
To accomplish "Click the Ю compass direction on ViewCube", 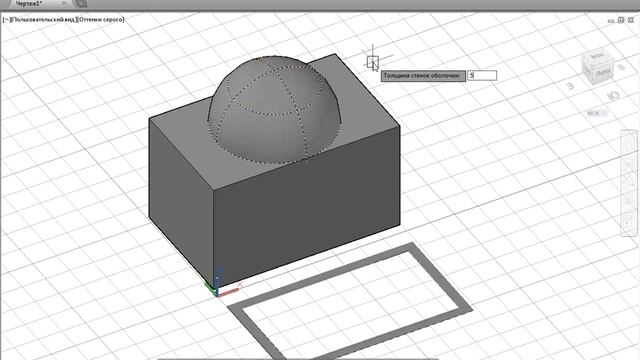I will click(x=612, y=96).
